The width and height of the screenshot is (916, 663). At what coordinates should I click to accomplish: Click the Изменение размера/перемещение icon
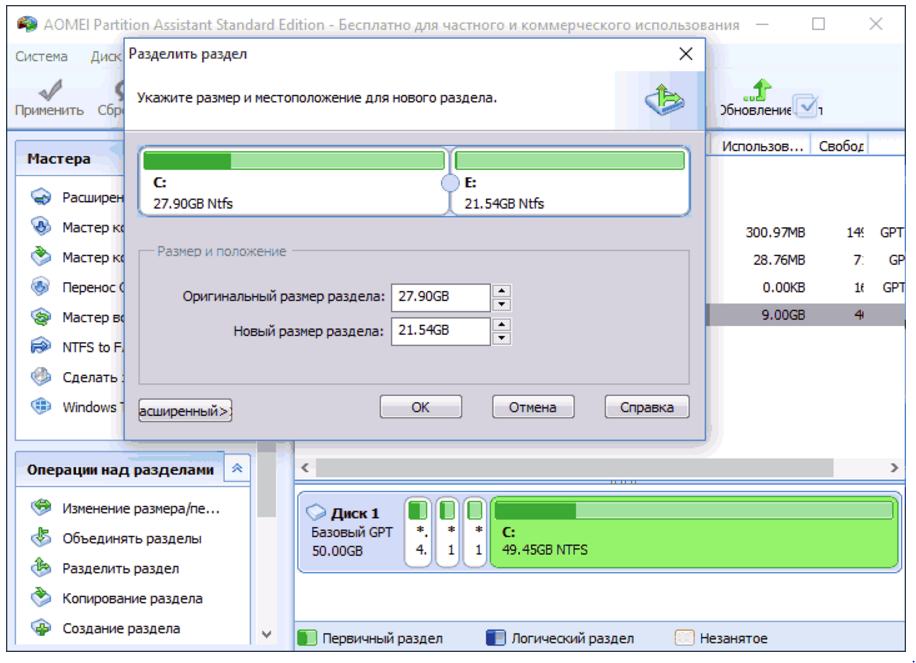(41, 508)
